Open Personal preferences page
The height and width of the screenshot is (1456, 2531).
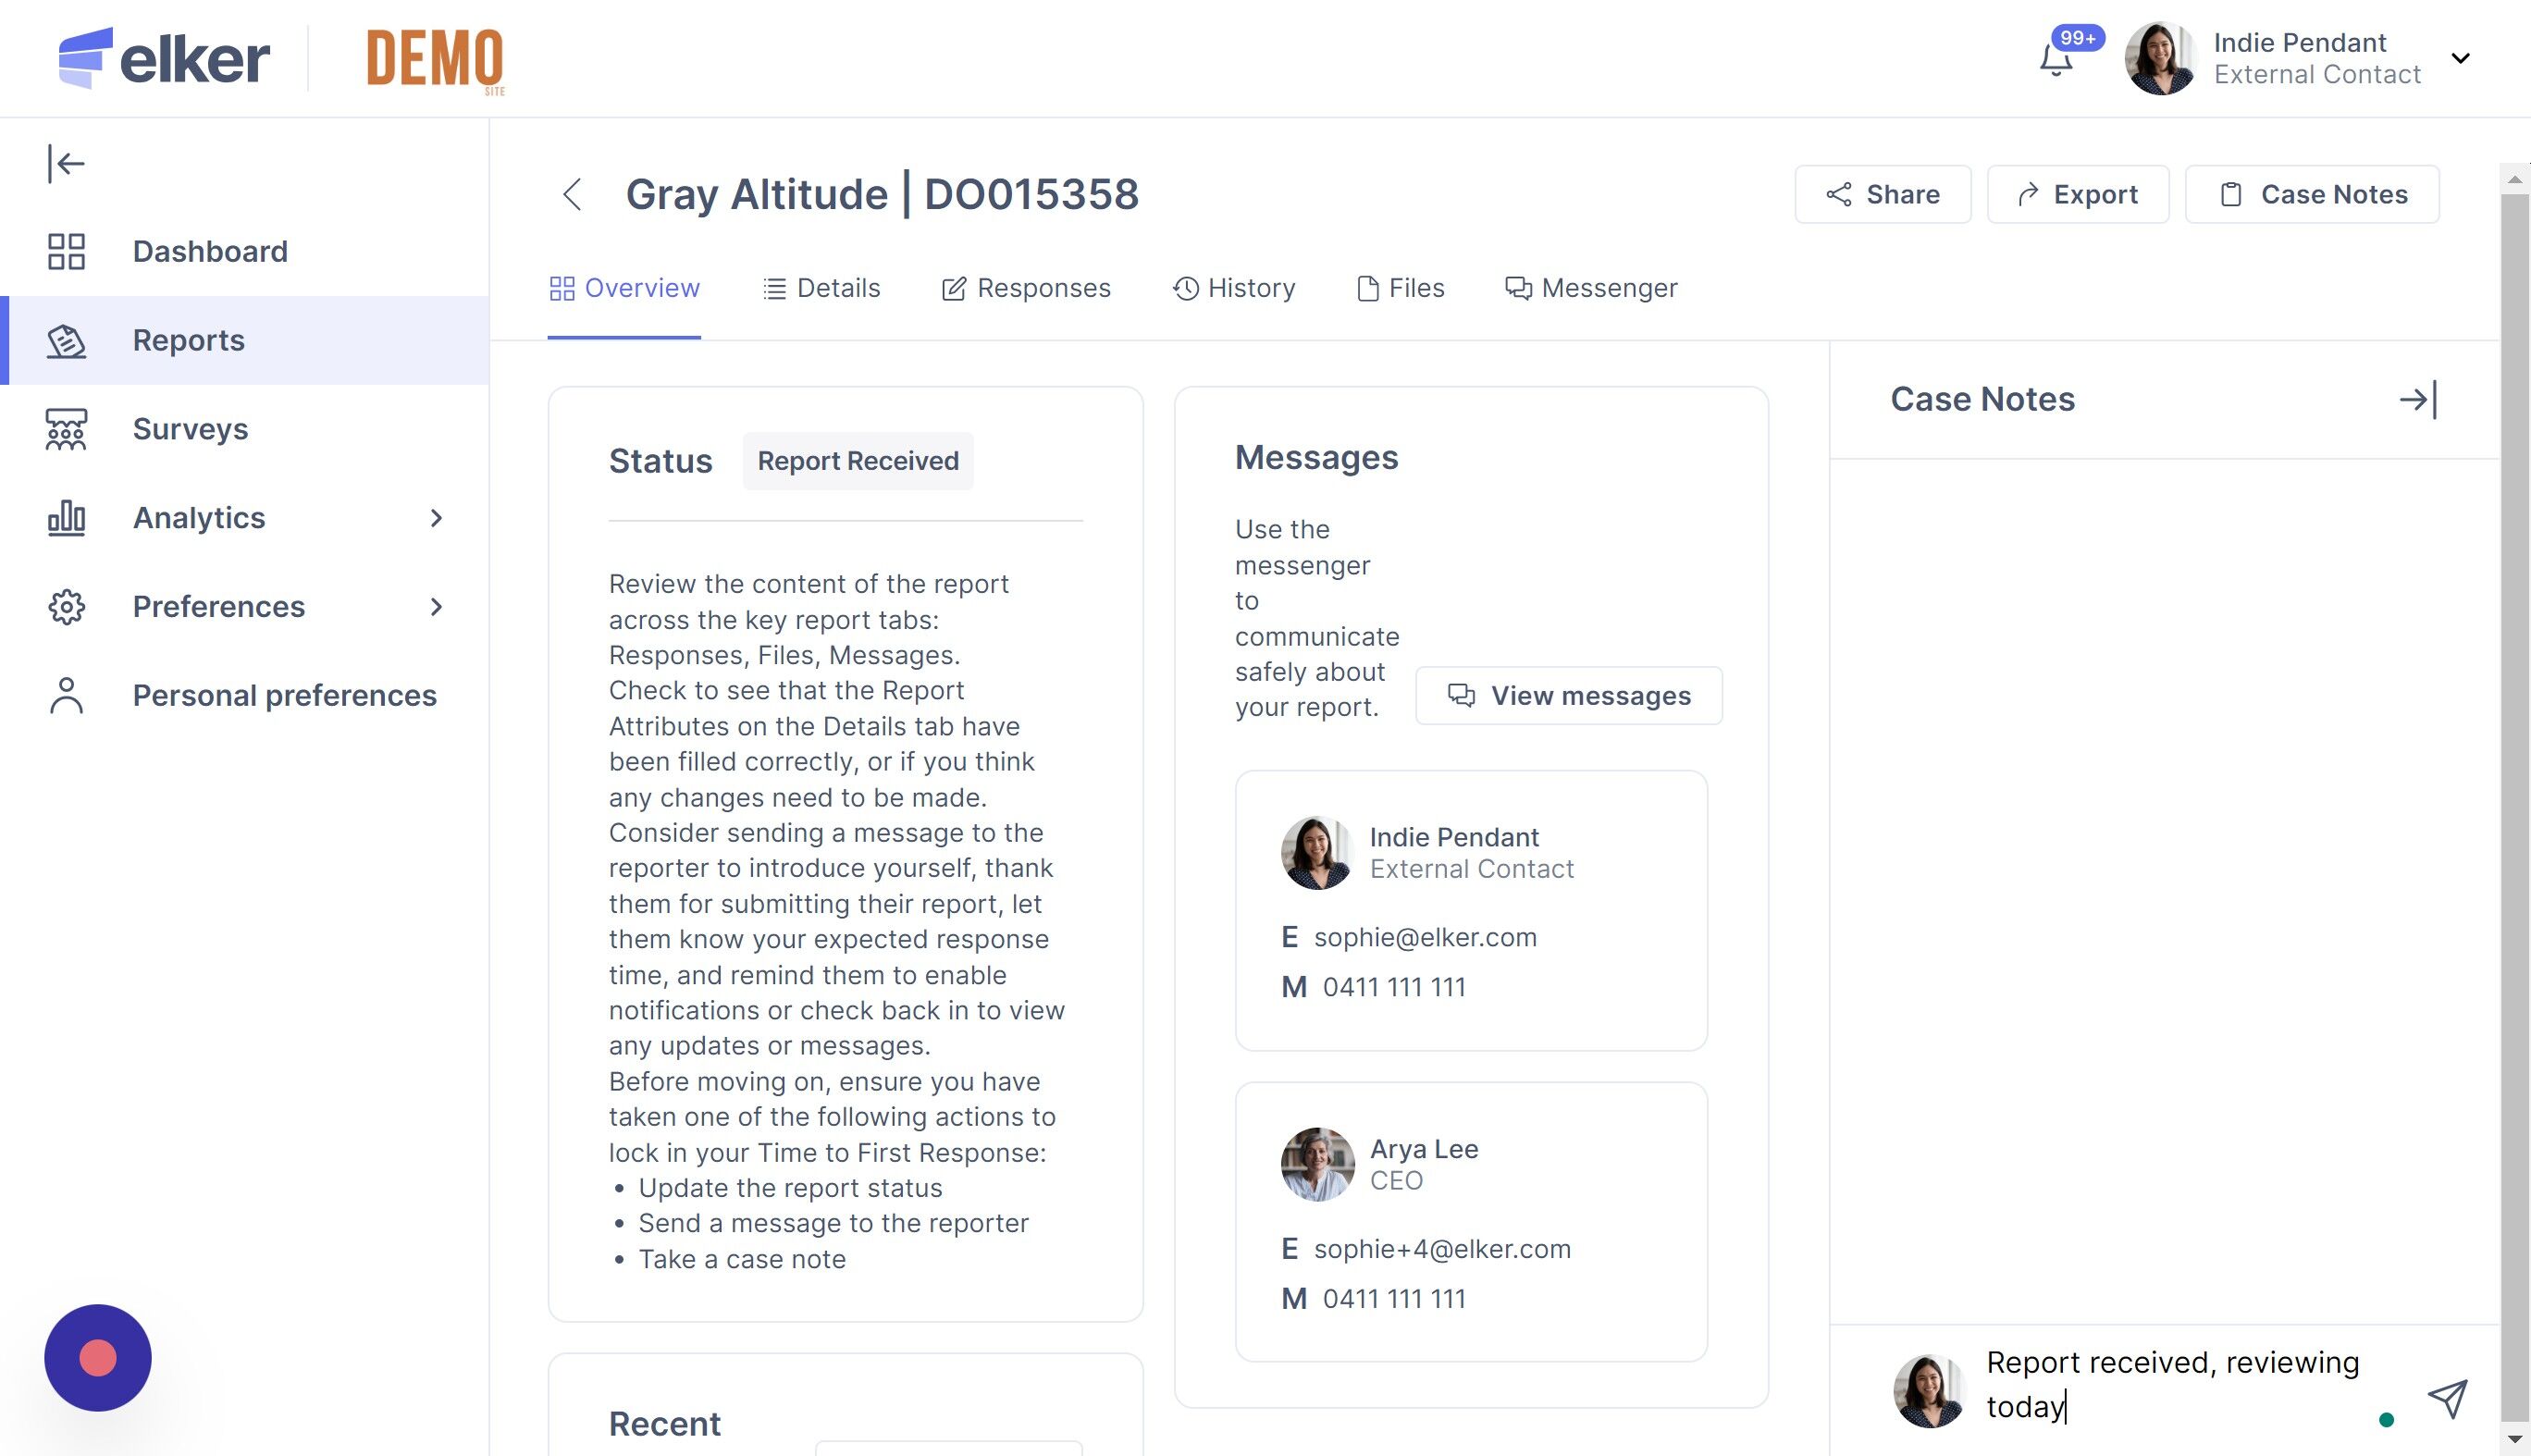284,695
